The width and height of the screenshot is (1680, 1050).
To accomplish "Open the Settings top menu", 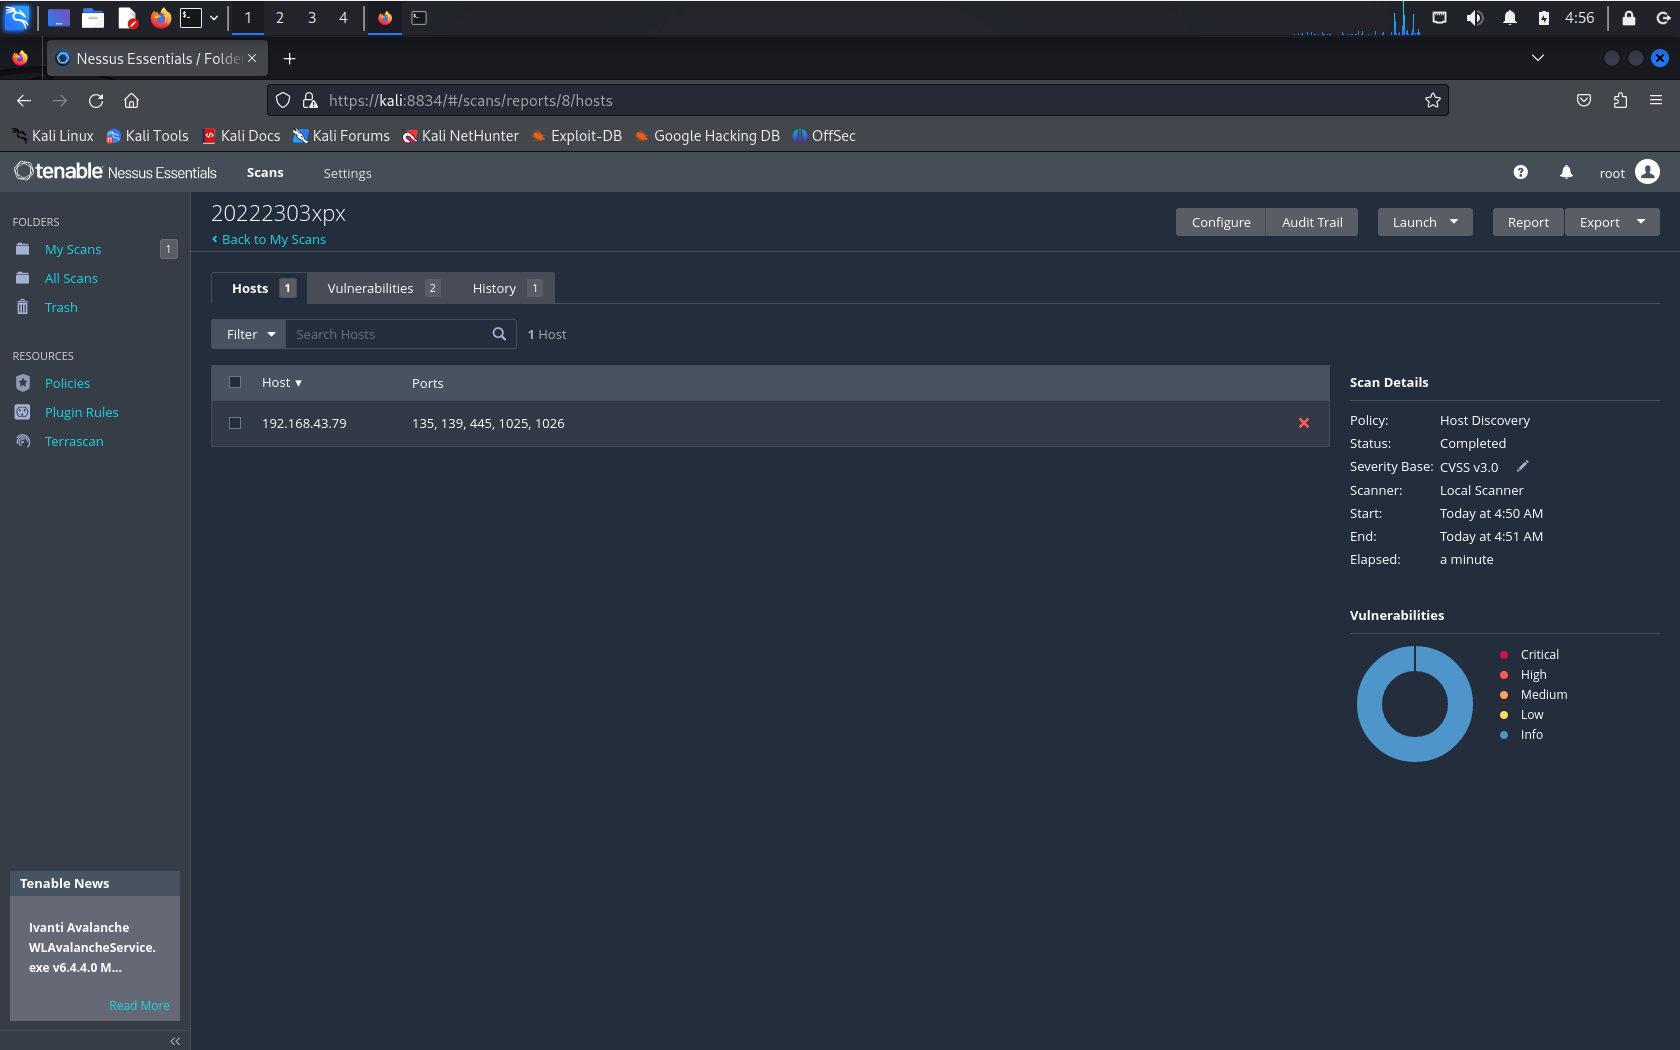I will (347, 173).
